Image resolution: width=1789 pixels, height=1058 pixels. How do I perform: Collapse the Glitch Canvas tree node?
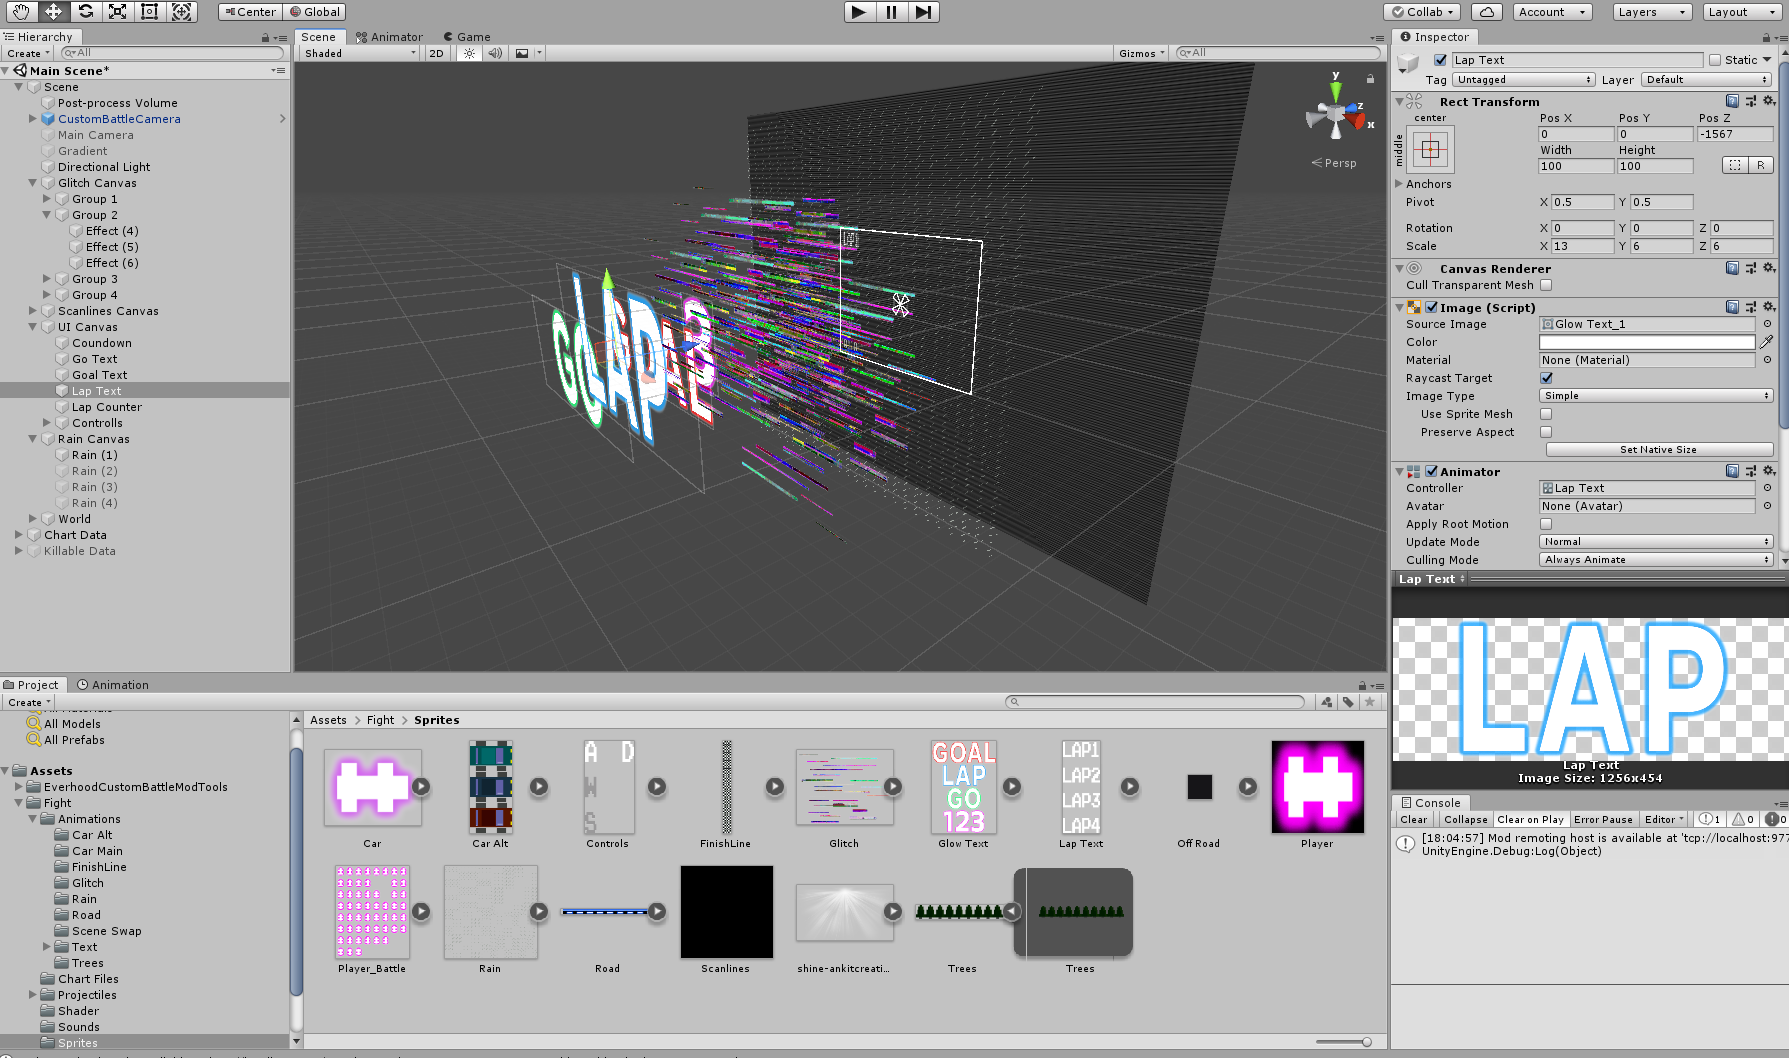click(x=33, y=183)
